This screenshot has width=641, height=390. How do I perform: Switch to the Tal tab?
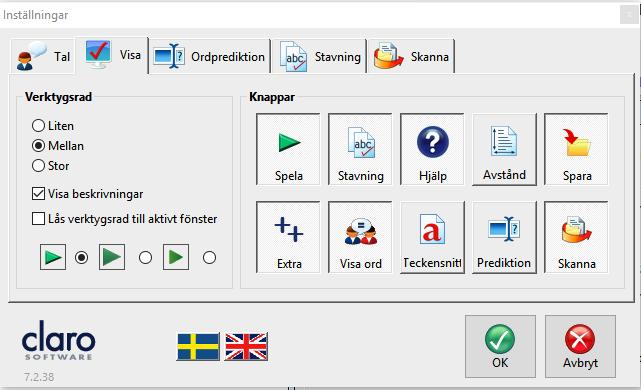coord(43,56)
